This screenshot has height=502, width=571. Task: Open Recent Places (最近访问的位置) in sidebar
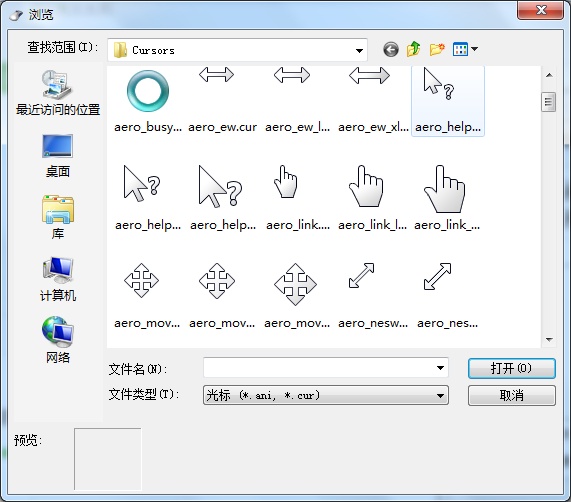[58, 93]
